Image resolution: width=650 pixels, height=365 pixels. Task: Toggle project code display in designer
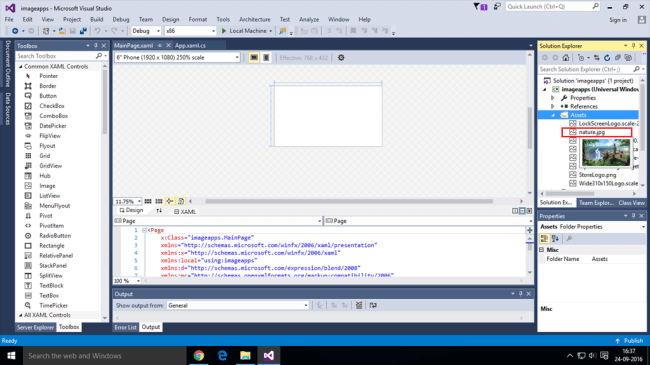pos(181,201)
